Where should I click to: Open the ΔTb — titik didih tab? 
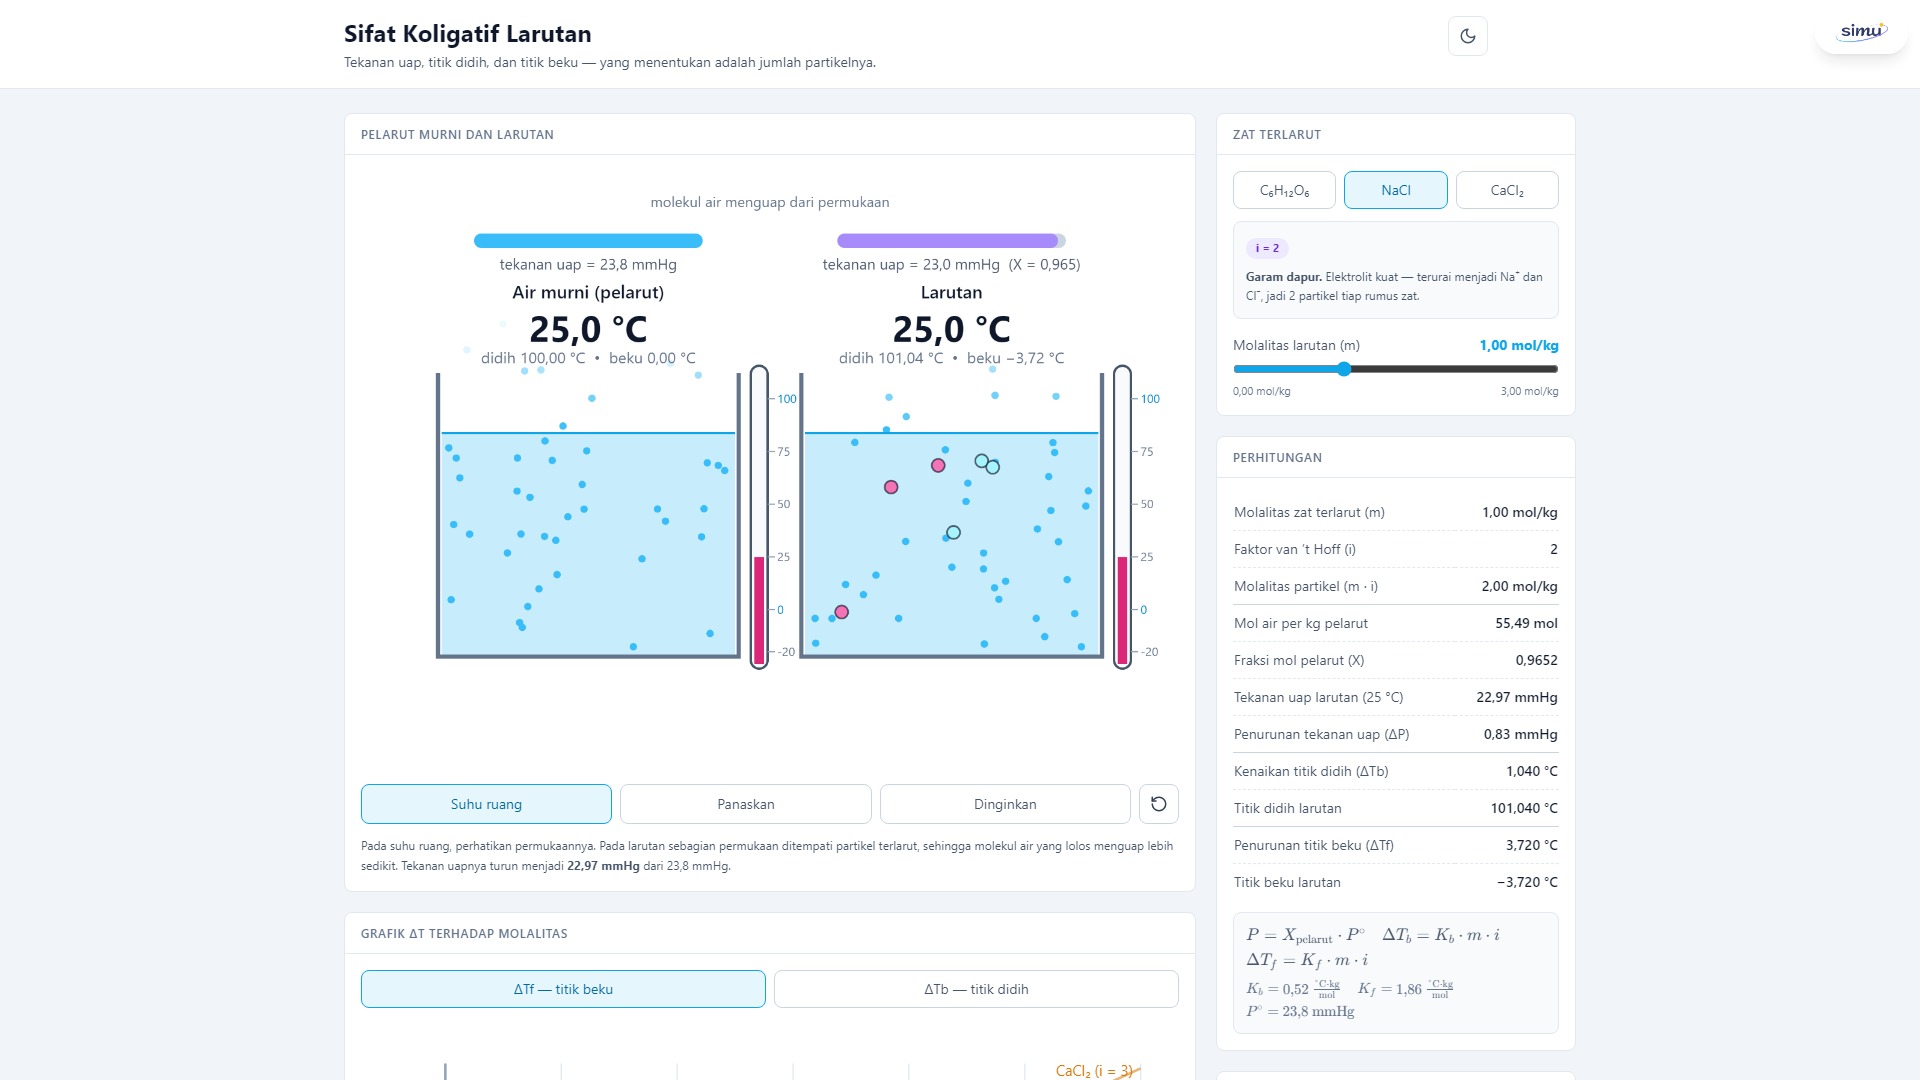point(976,989)
